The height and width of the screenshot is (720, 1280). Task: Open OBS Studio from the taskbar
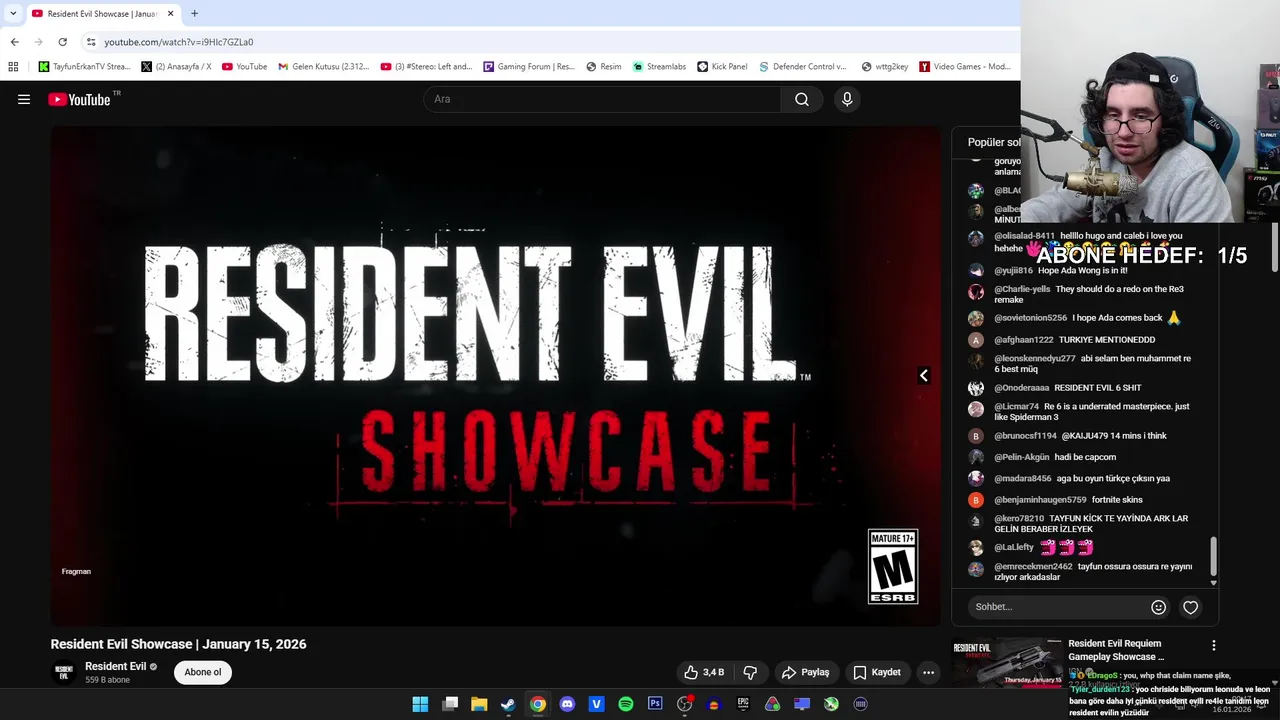pos(684,704)
